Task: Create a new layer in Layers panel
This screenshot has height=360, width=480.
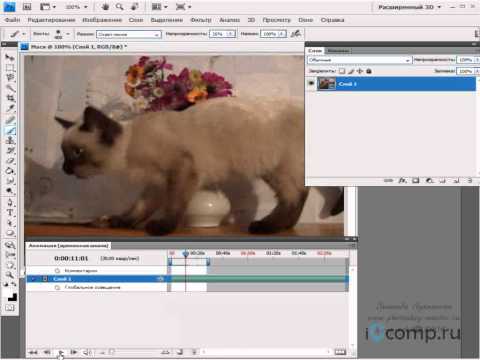Action: [x=456, y=180]
